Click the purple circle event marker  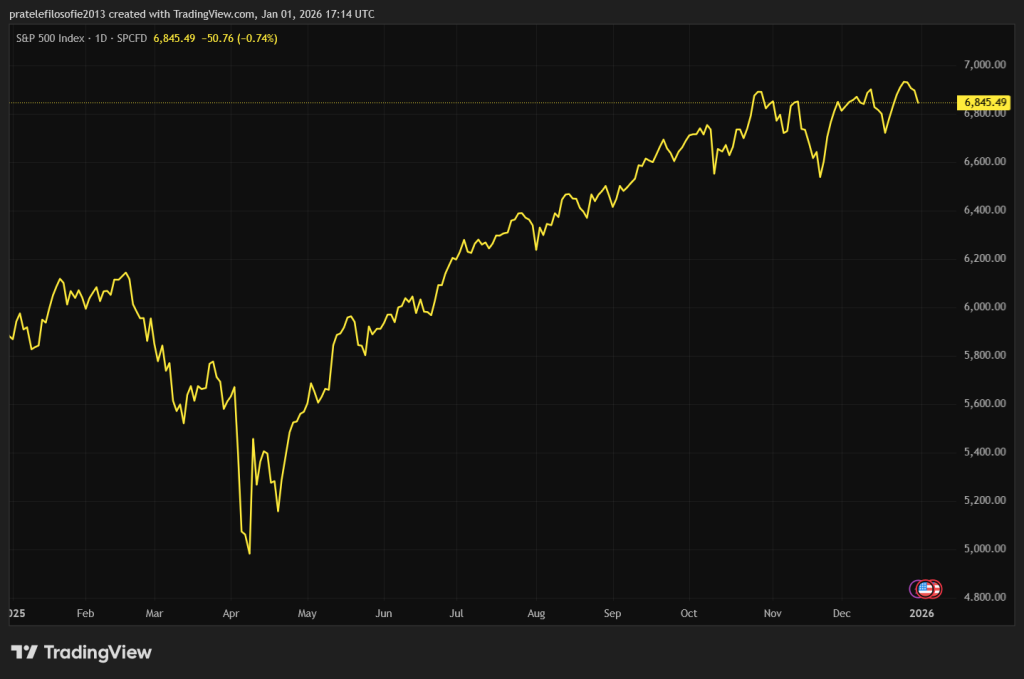click(x=915, y=589)
